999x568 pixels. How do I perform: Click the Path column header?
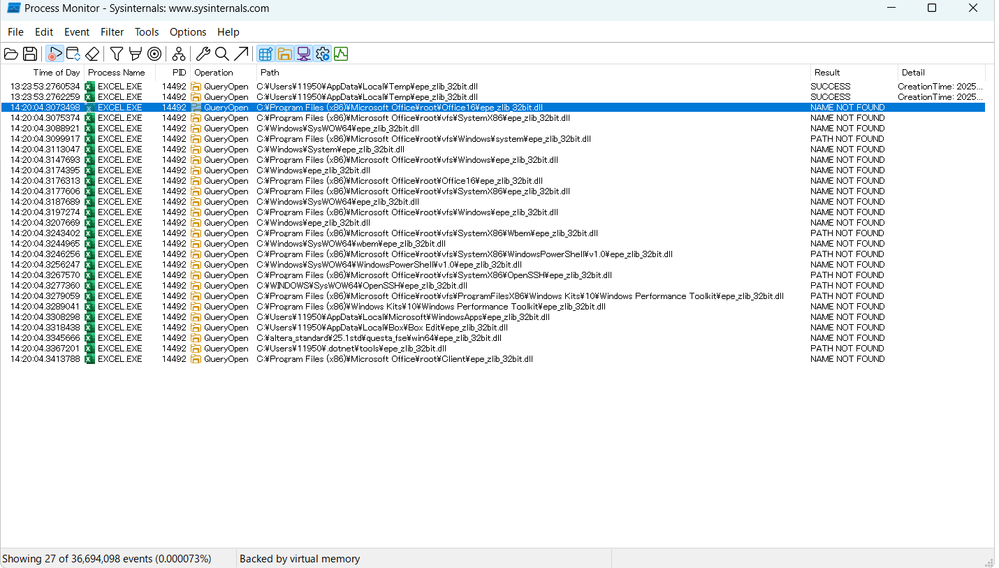point(533,73)
